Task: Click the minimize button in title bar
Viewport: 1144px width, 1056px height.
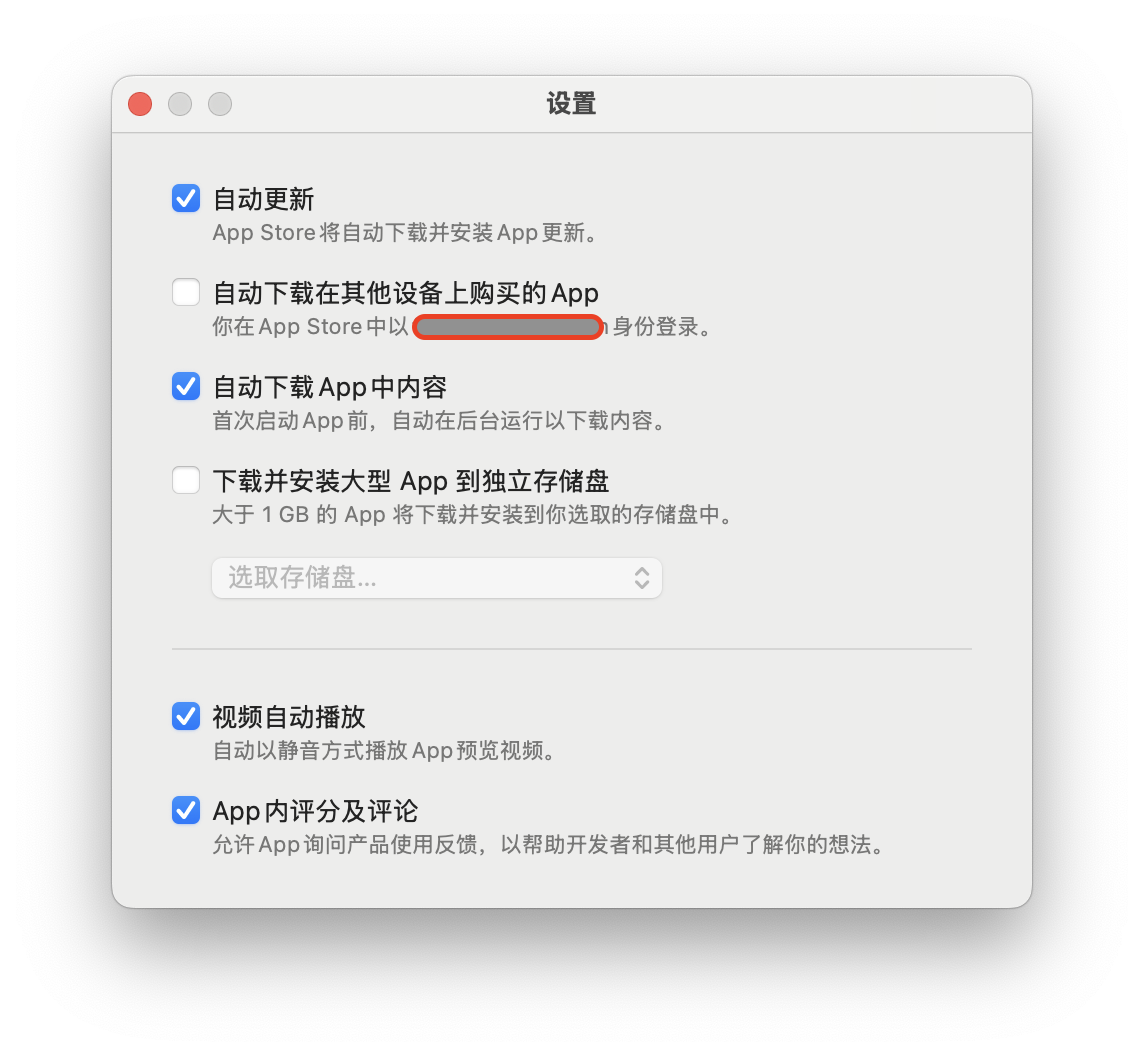Action: (180, 104)
